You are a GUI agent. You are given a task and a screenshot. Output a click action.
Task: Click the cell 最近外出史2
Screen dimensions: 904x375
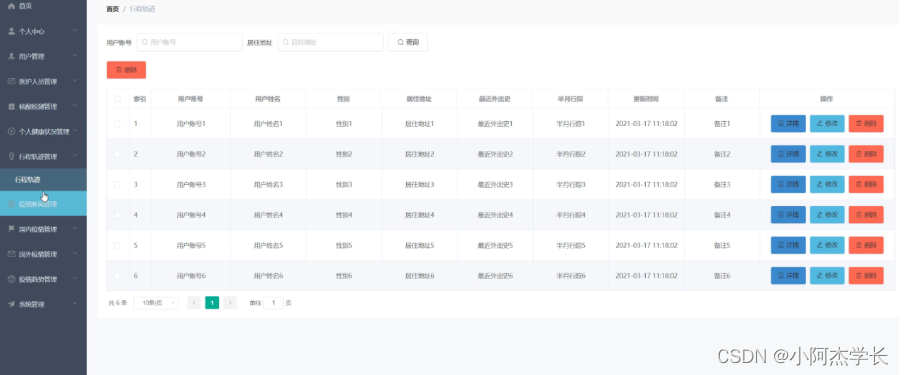(495, 154)
